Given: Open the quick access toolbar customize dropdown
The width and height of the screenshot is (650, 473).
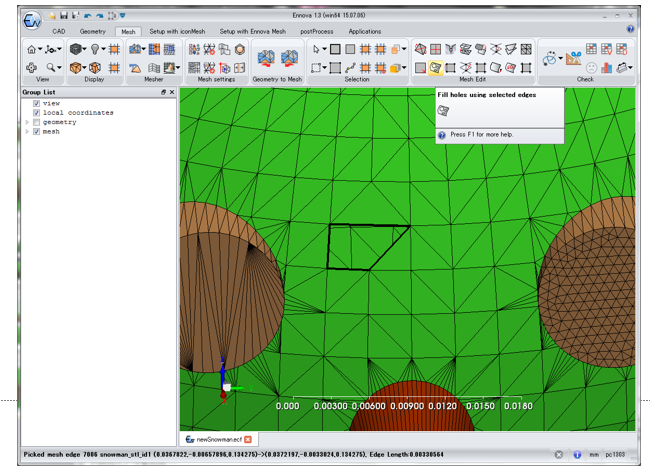Looking at the screenshot, I should [123, 16].
